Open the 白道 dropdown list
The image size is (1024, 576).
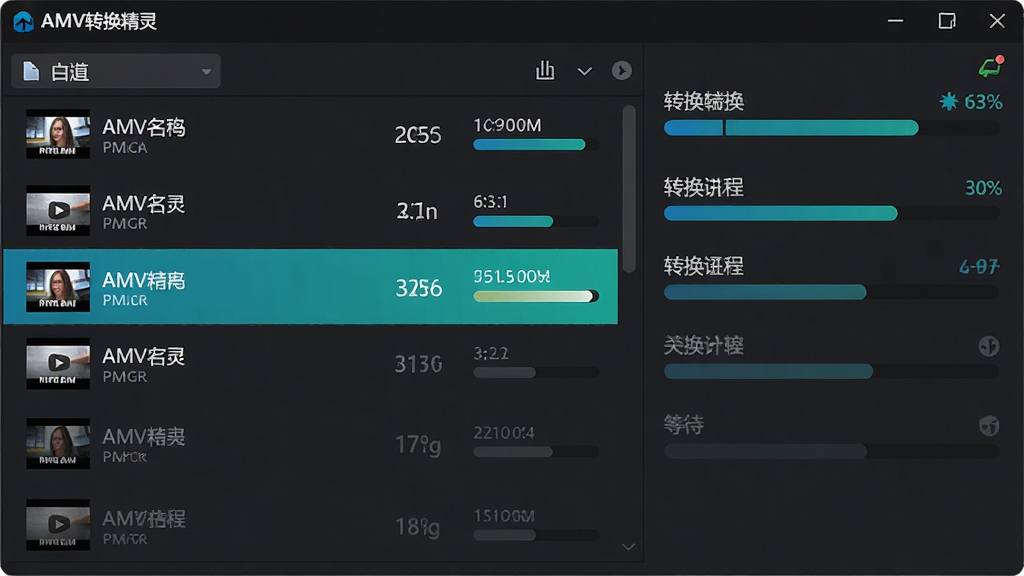click(x=116, y=71)
